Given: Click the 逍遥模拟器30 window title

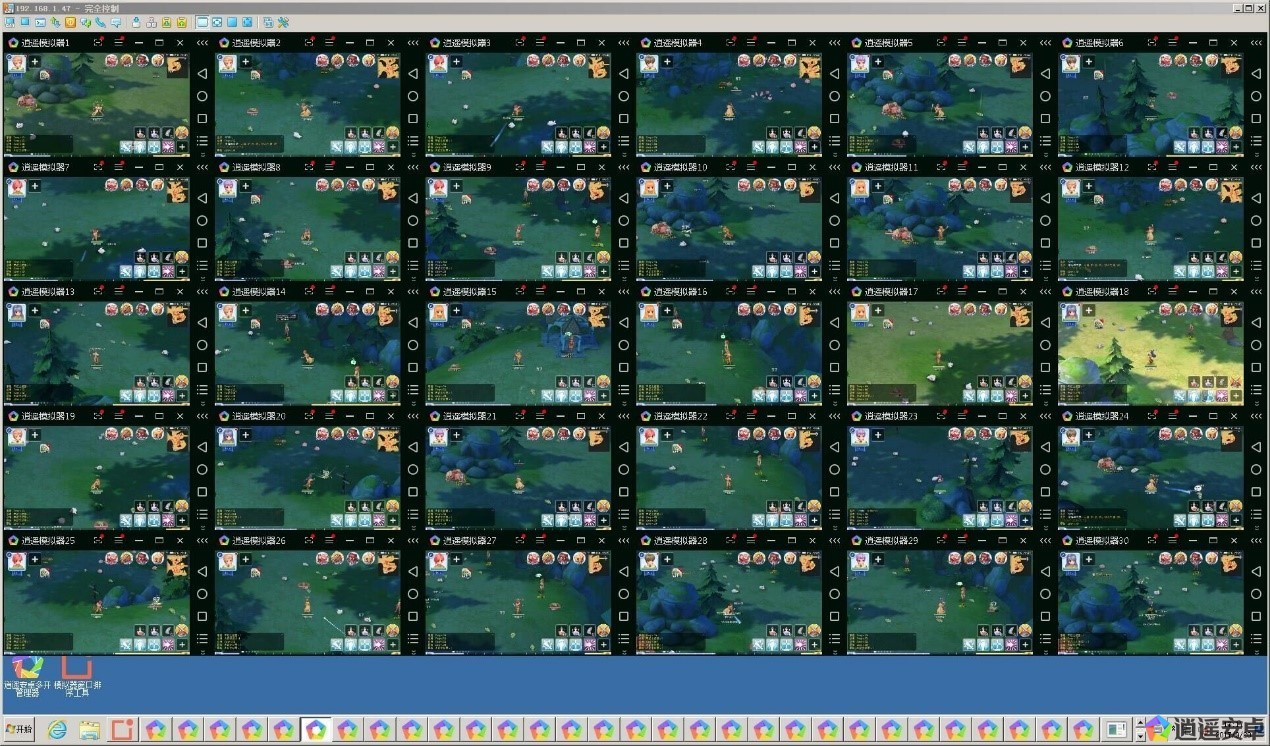Looking at the screenshot, I should 1104,541.
